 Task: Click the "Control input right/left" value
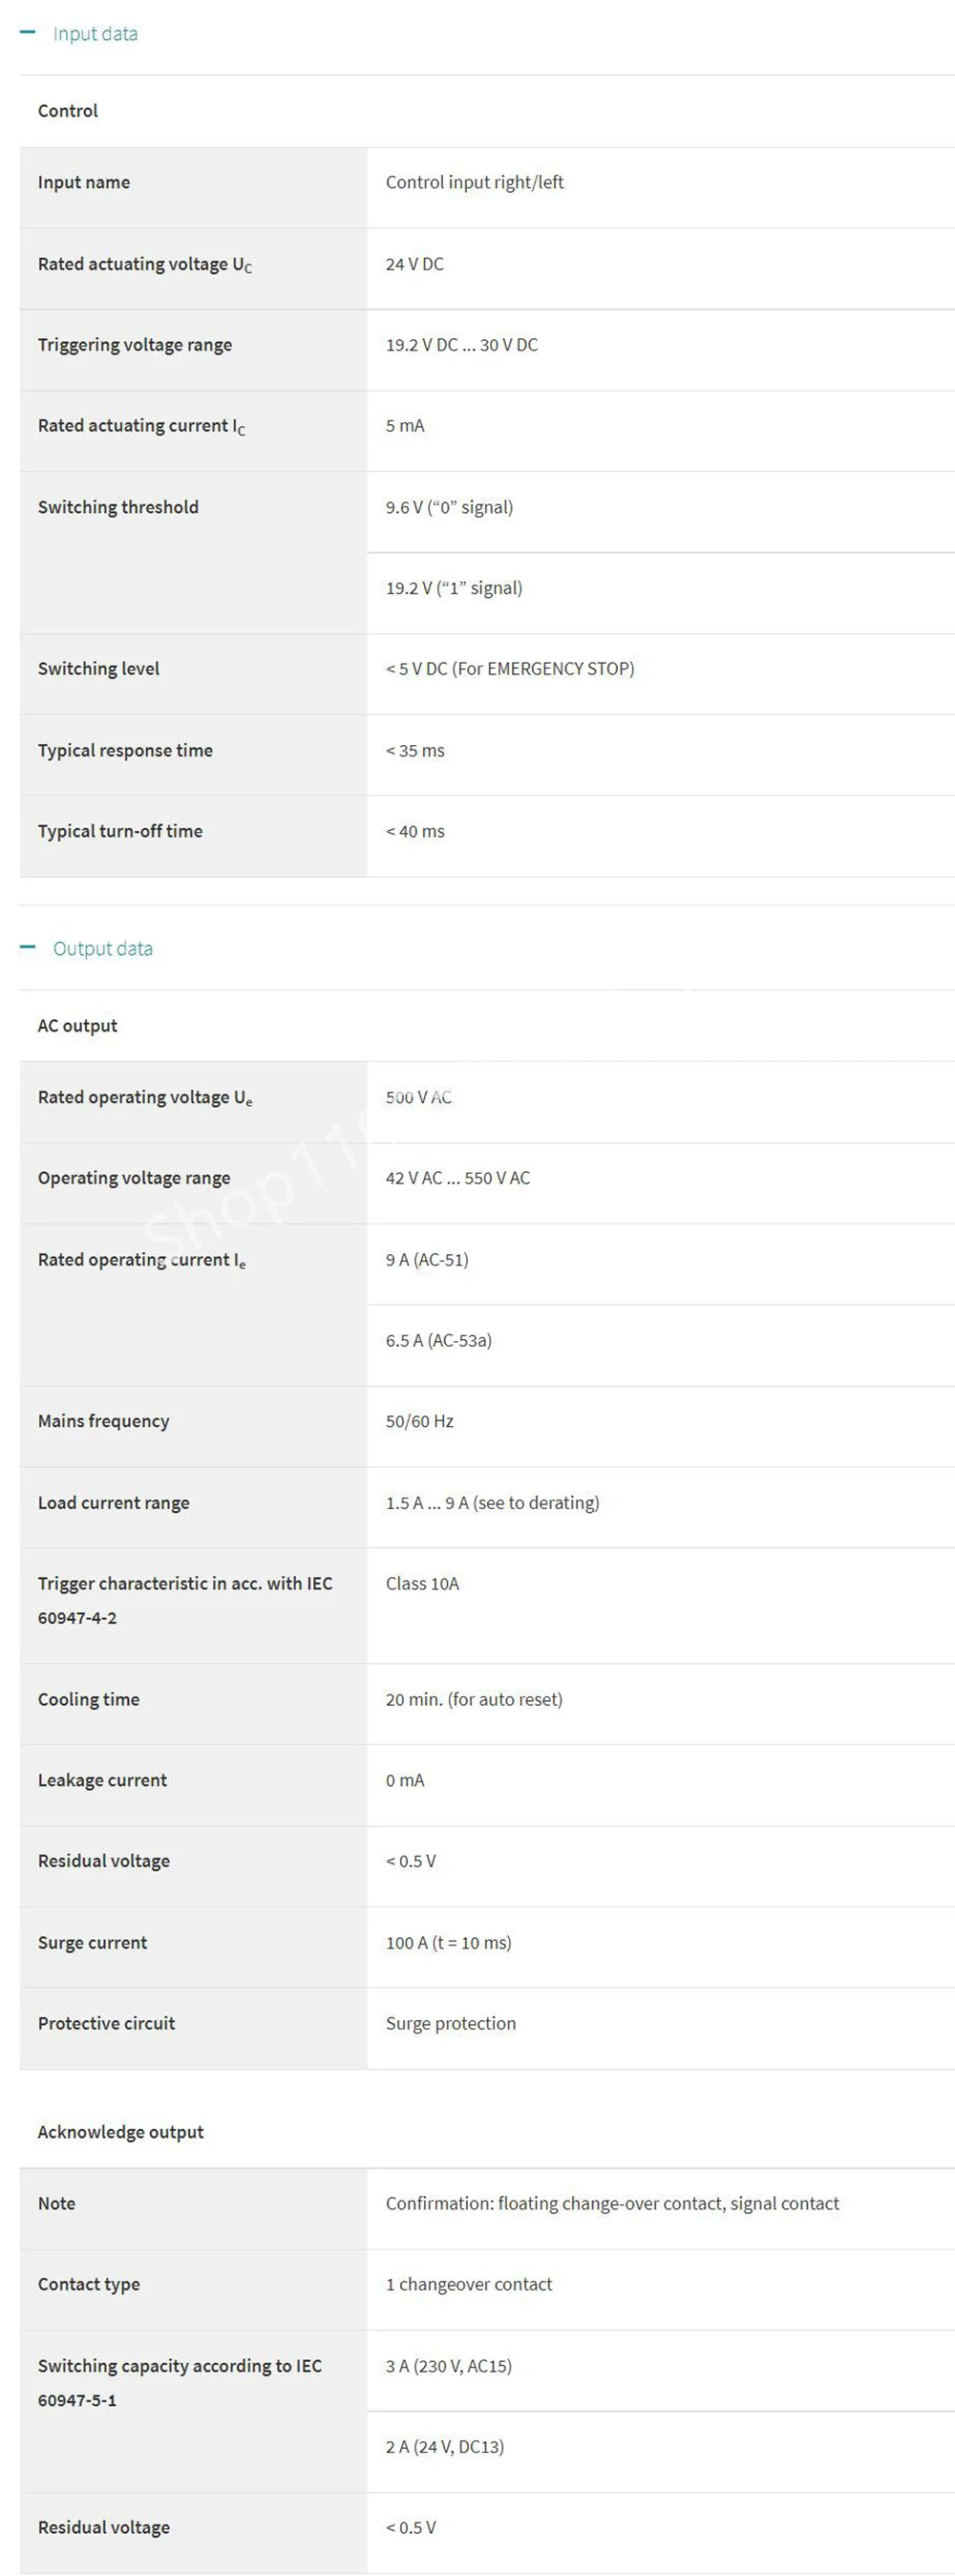474,182
